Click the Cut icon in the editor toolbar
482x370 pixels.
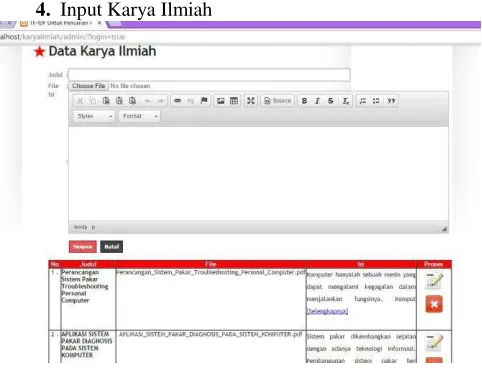80,101
